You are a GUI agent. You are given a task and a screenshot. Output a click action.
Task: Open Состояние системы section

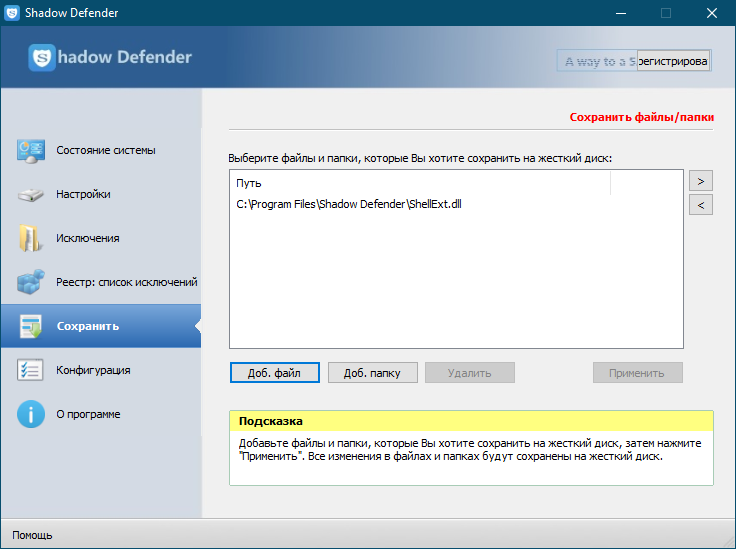(106, 150)
